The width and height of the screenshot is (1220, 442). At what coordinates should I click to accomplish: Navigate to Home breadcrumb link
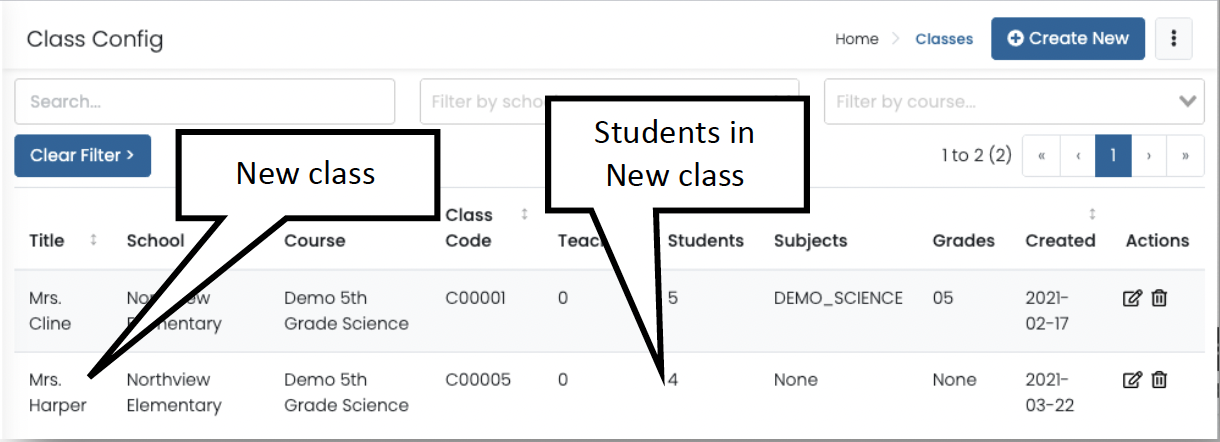[856, 39]
